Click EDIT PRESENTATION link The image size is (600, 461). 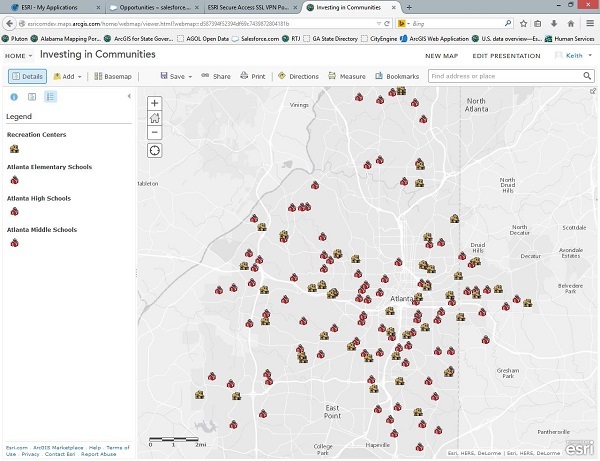click(x=506, y=56)
